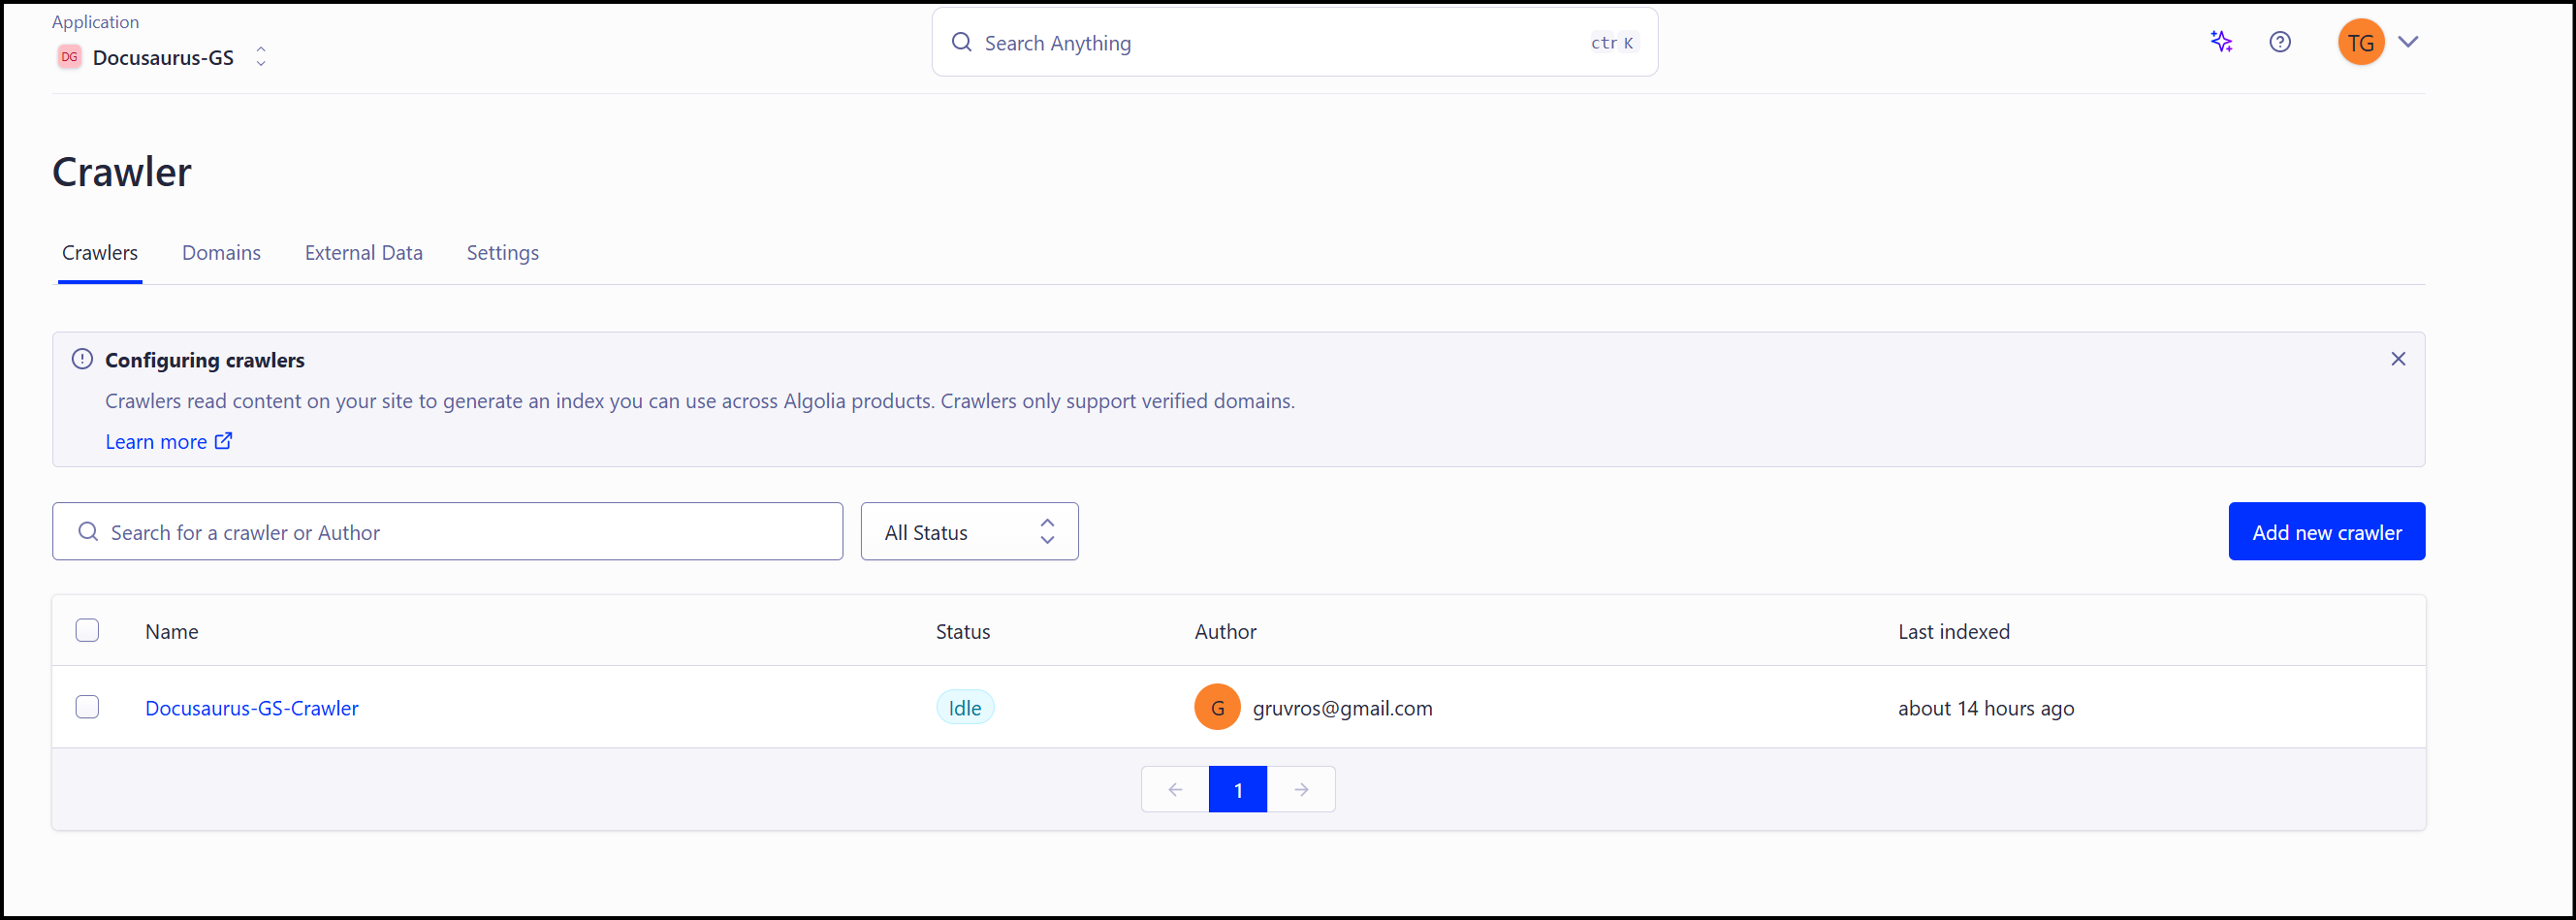Image resolution: width=2576 pixels, height=920 pixels.
Task: Follow the Learn more link
Action: (168, 441)
